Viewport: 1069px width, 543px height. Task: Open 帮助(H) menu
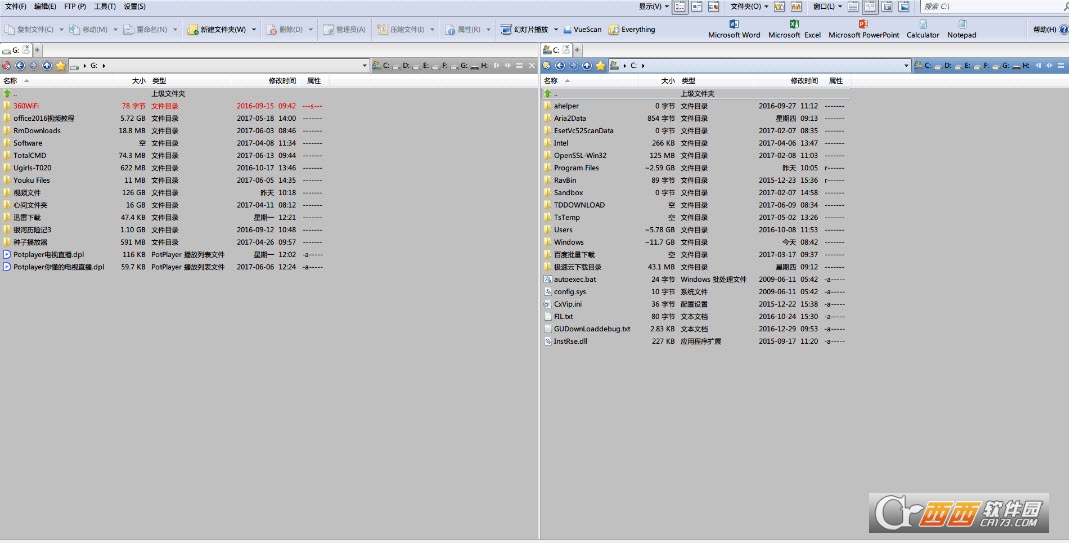coord(1044,29)
